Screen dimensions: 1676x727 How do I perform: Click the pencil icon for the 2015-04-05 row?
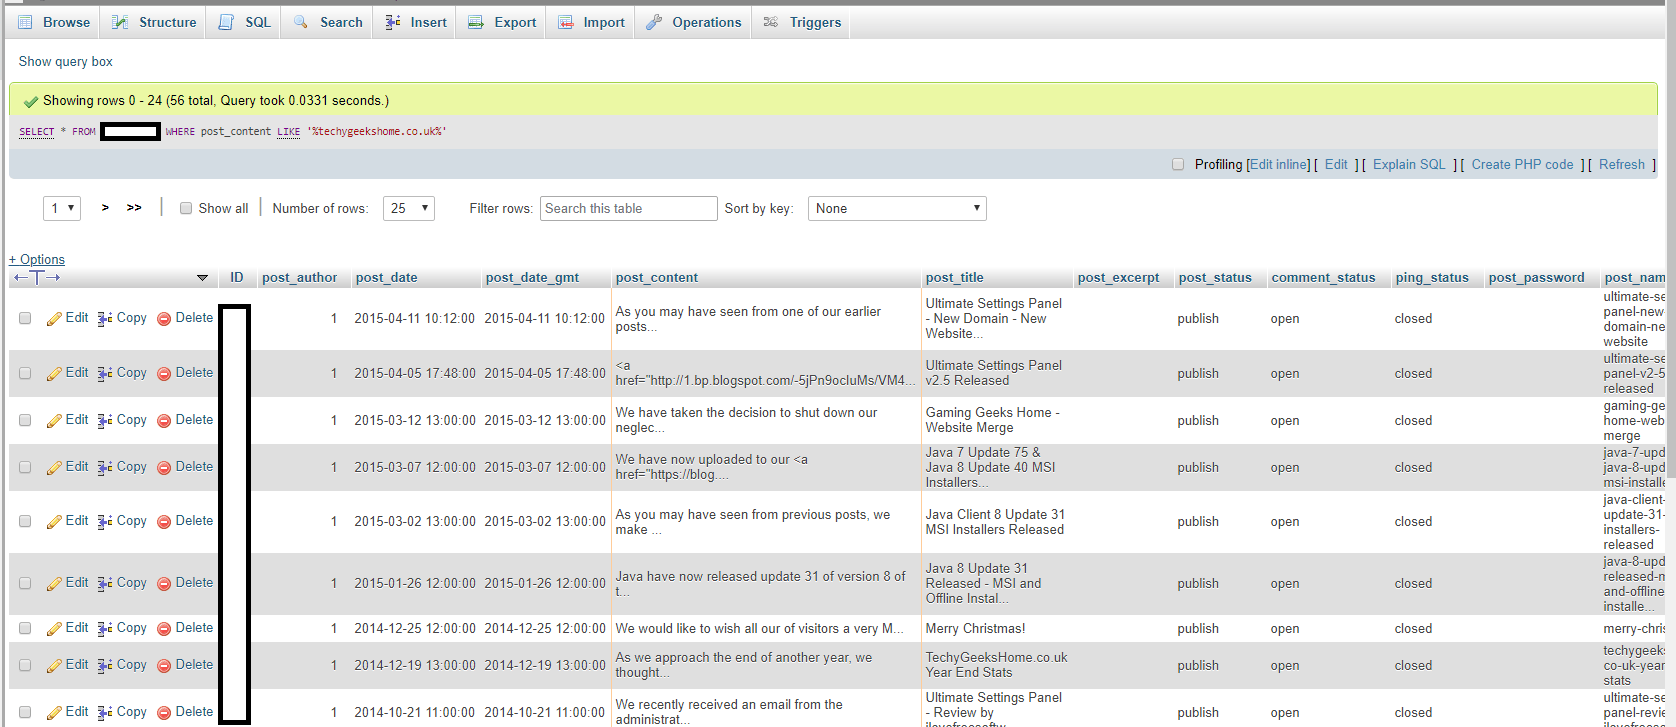[x=54, y=374]
